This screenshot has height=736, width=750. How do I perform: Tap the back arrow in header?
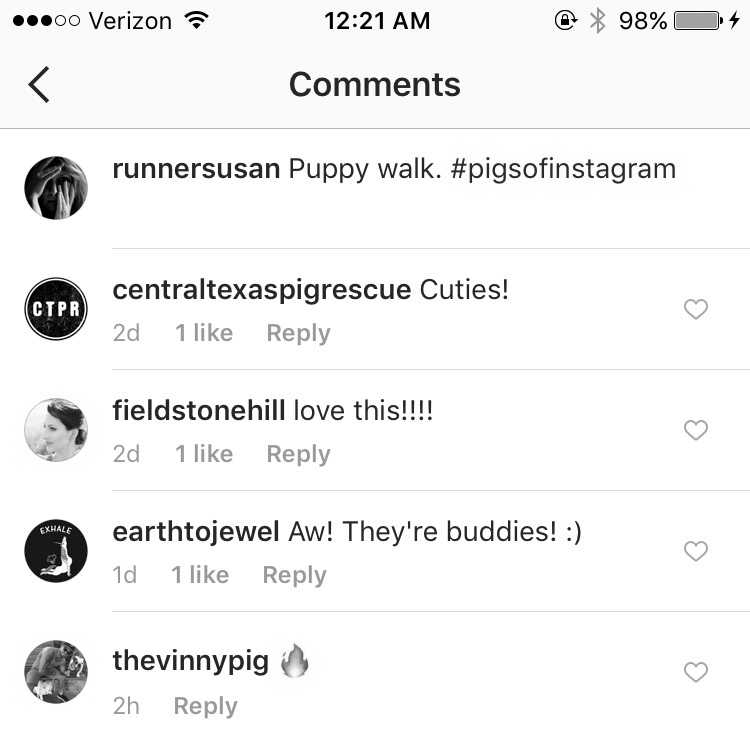39,85
